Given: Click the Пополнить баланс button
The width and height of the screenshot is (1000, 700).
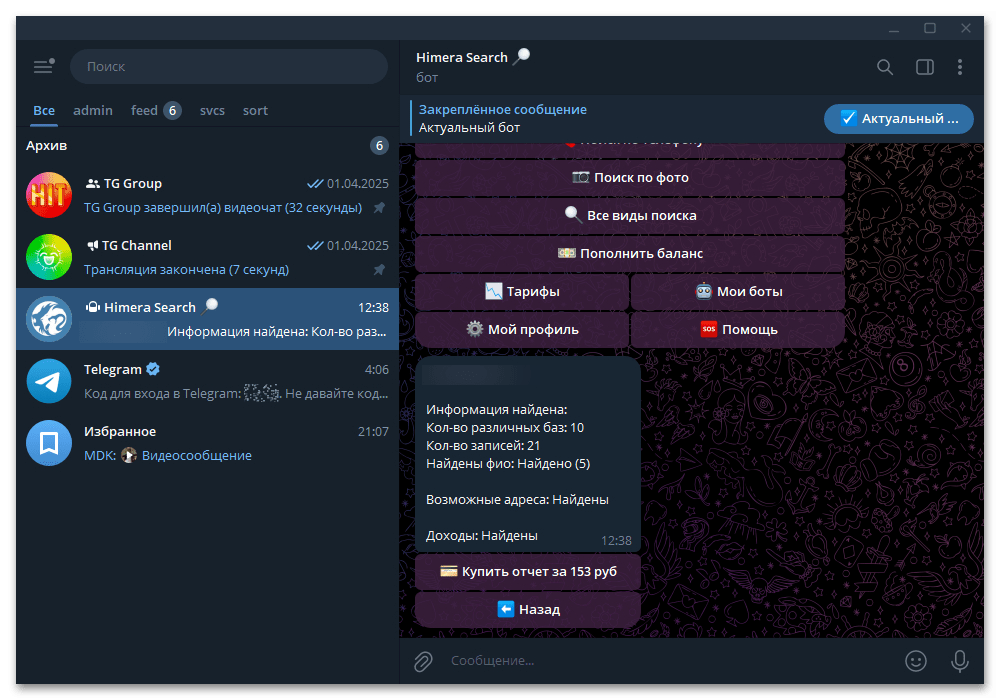Looking at the screenshot, I should click(x=630, y=253).
